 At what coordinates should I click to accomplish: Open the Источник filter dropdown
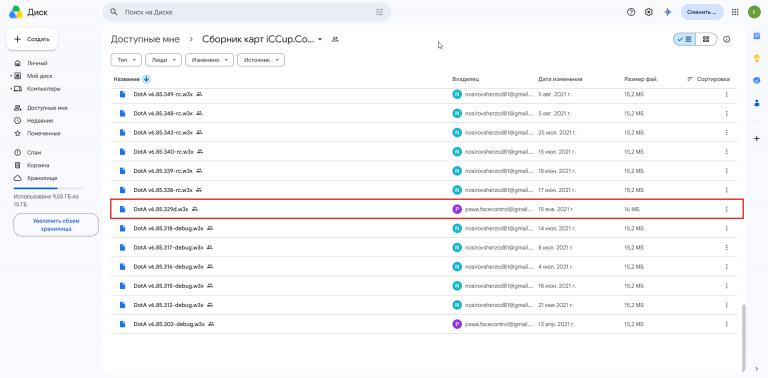tap(261, 60)
